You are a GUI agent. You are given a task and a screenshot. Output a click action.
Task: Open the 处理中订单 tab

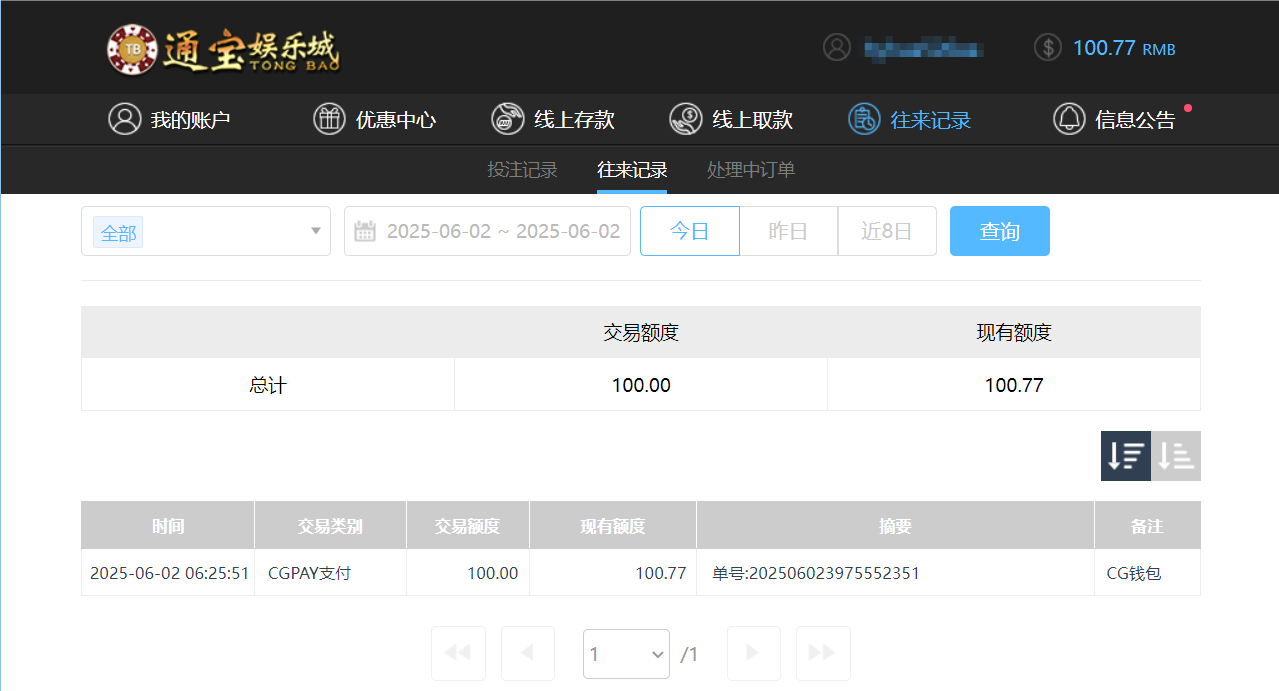click(750, 169)
